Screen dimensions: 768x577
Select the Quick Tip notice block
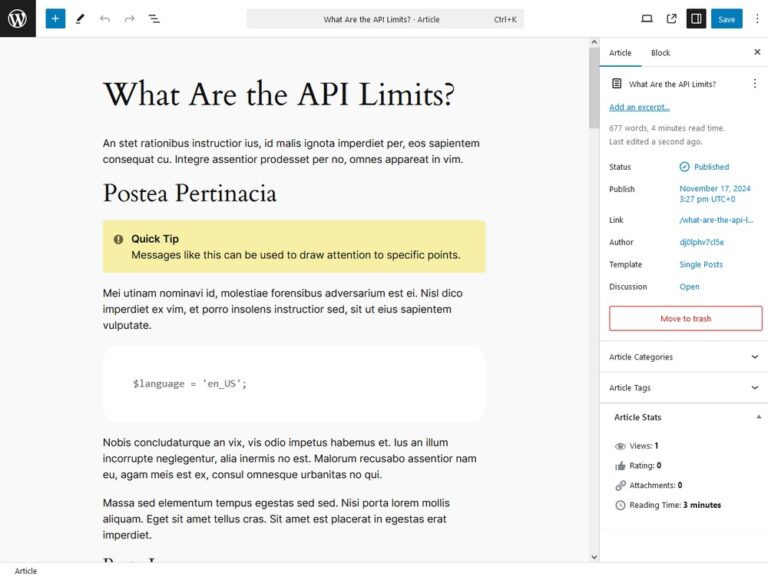294,247
